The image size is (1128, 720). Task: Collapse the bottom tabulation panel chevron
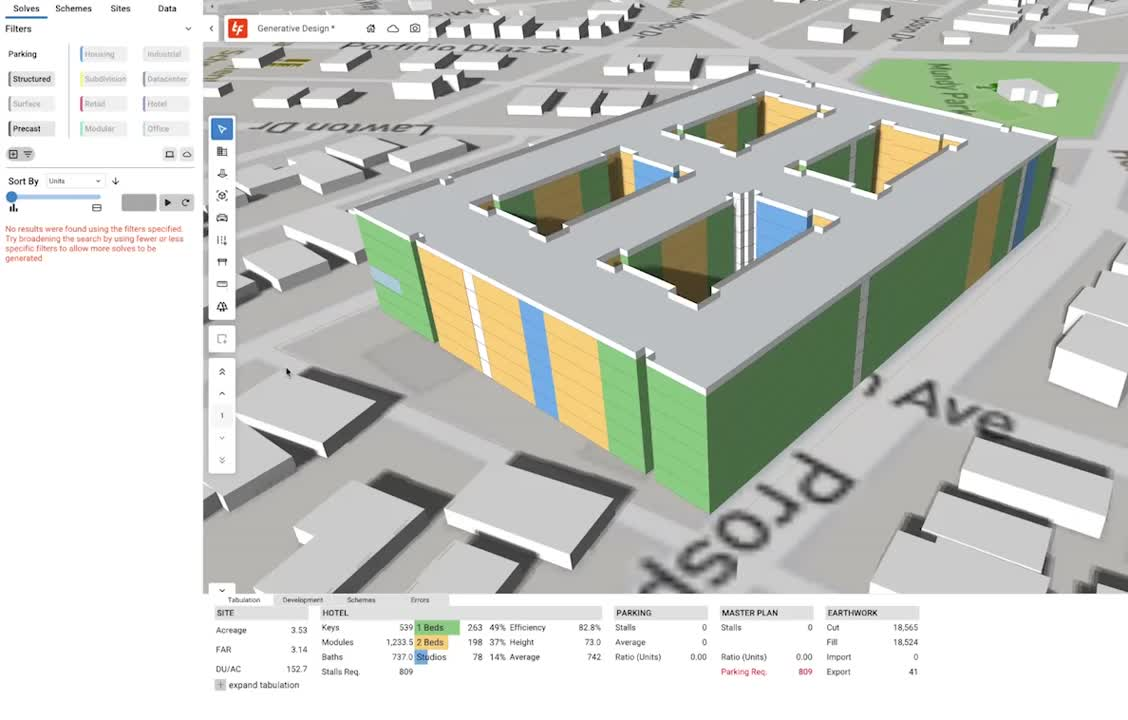click(x=222, y=590)
